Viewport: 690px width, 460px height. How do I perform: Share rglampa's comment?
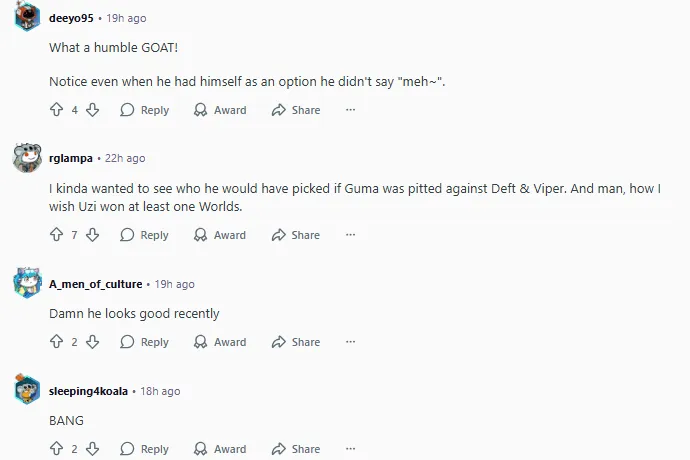tap(295, 235)
